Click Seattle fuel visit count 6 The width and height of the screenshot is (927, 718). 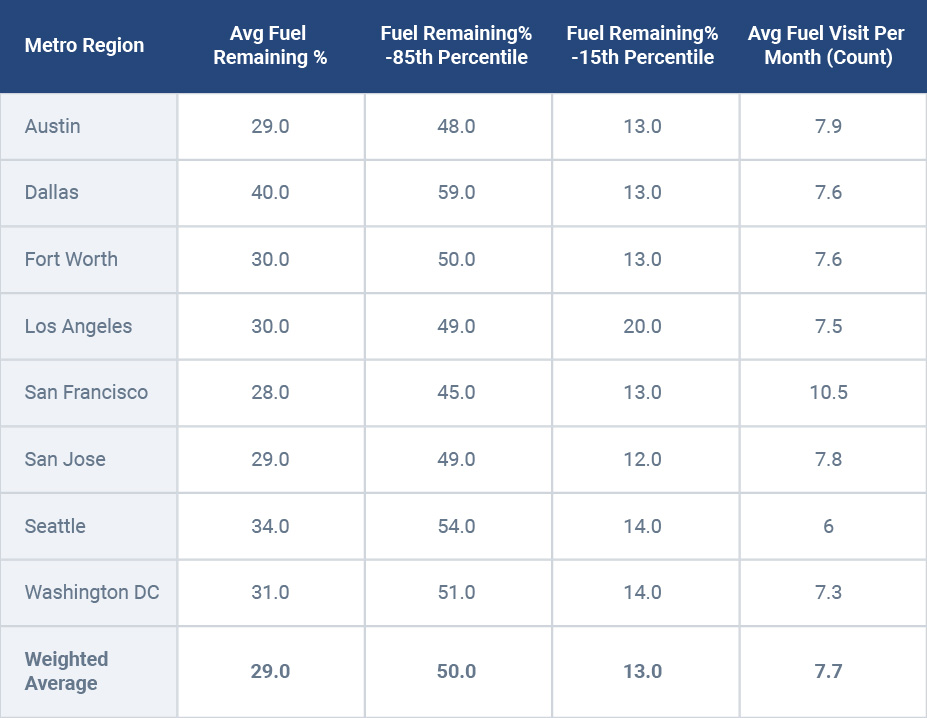828,526
